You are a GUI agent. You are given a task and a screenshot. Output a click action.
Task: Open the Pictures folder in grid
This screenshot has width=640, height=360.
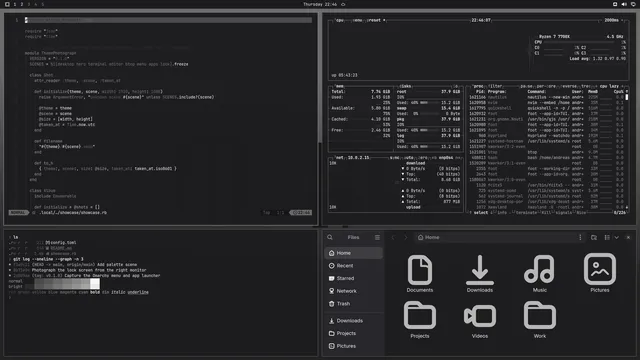[x=600, y=273]
